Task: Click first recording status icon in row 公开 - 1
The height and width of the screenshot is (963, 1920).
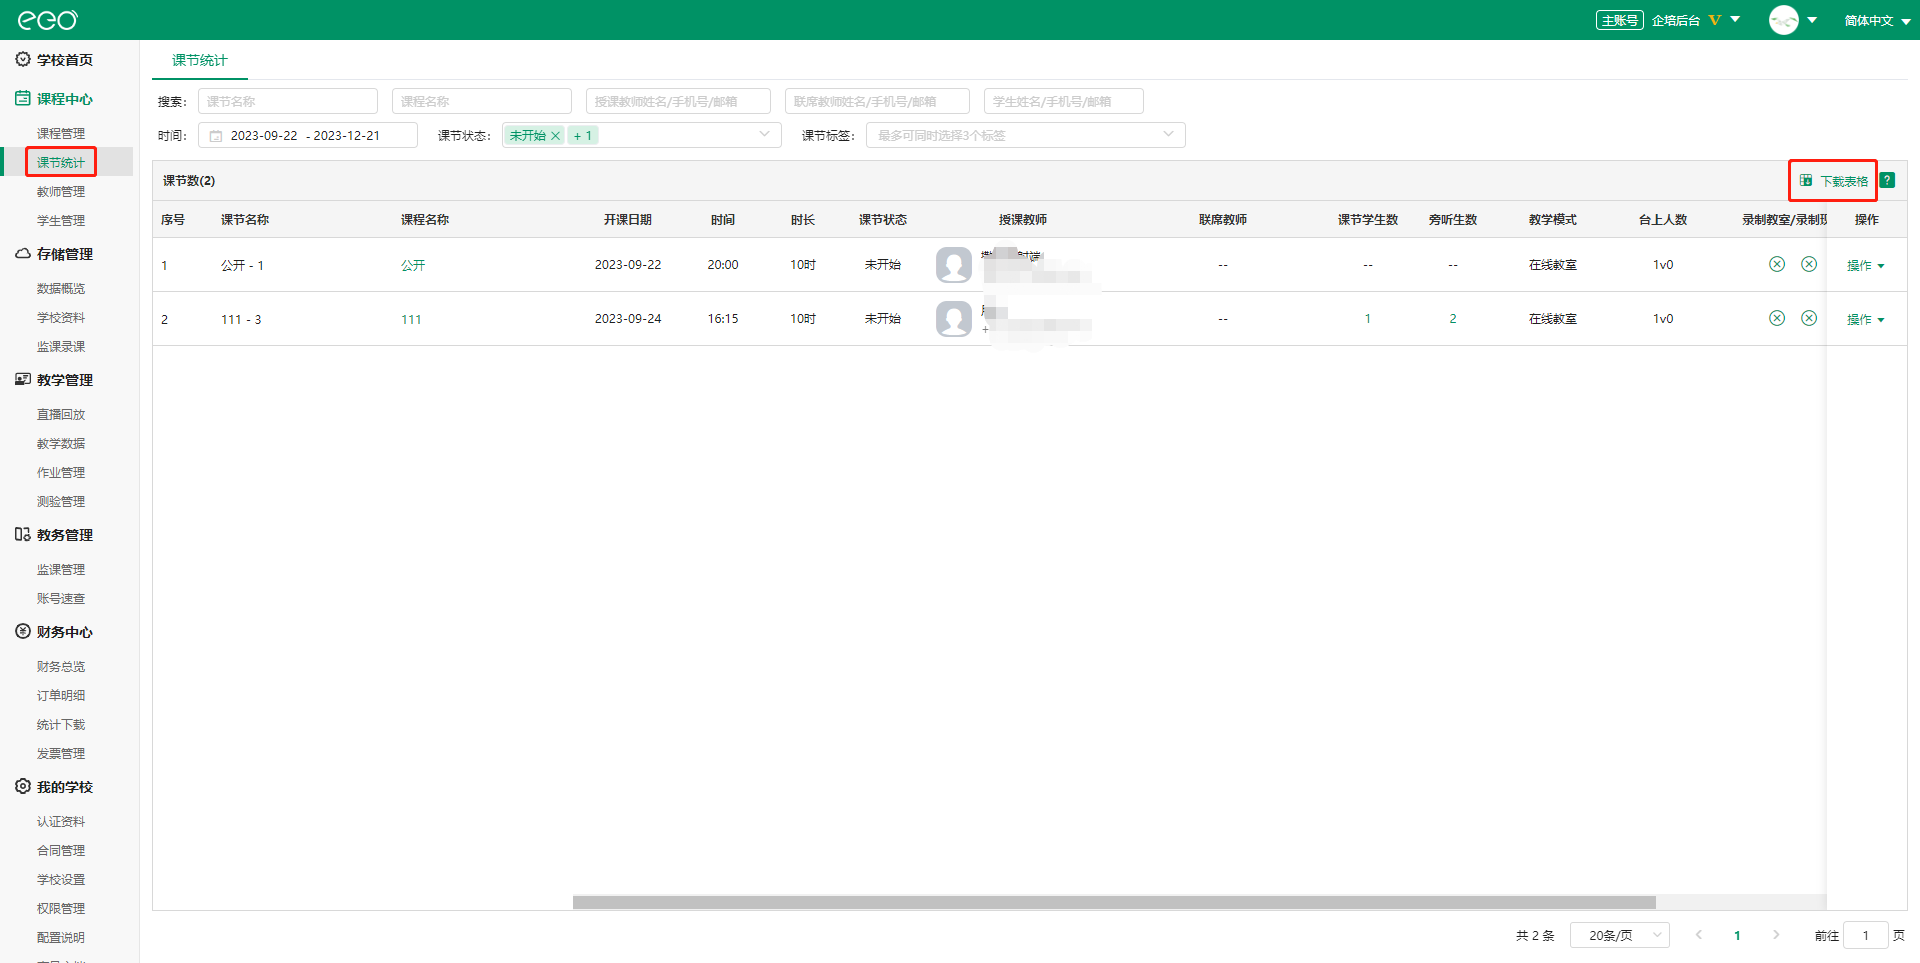Action: point(1777,264)
